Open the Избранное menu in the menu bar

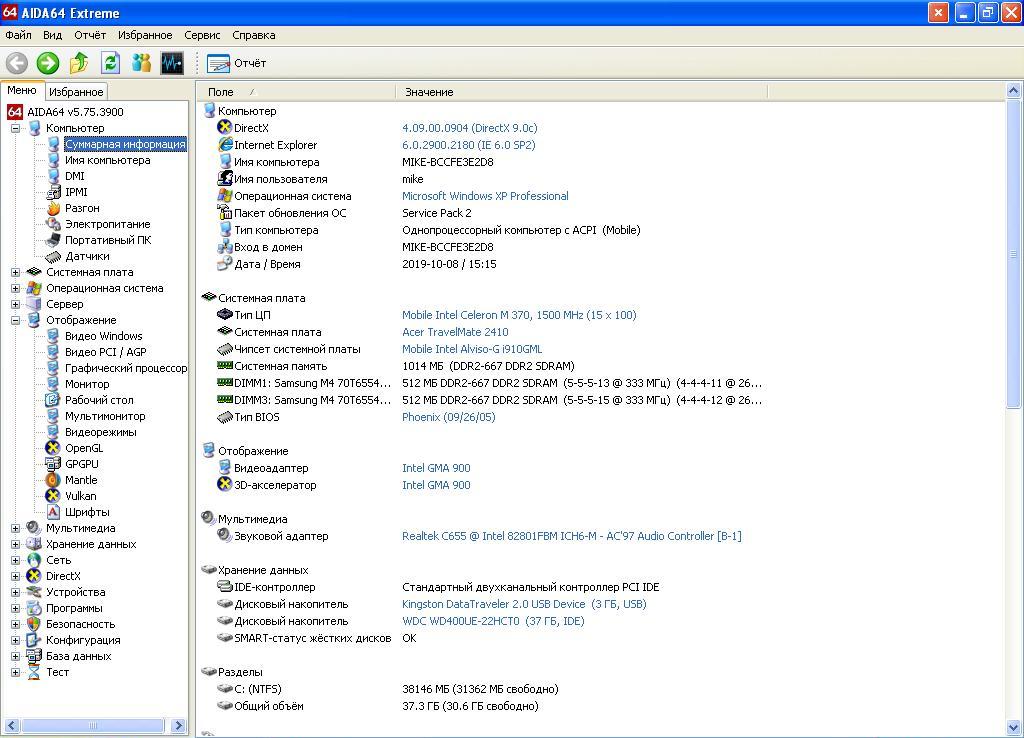coord(145,35)
